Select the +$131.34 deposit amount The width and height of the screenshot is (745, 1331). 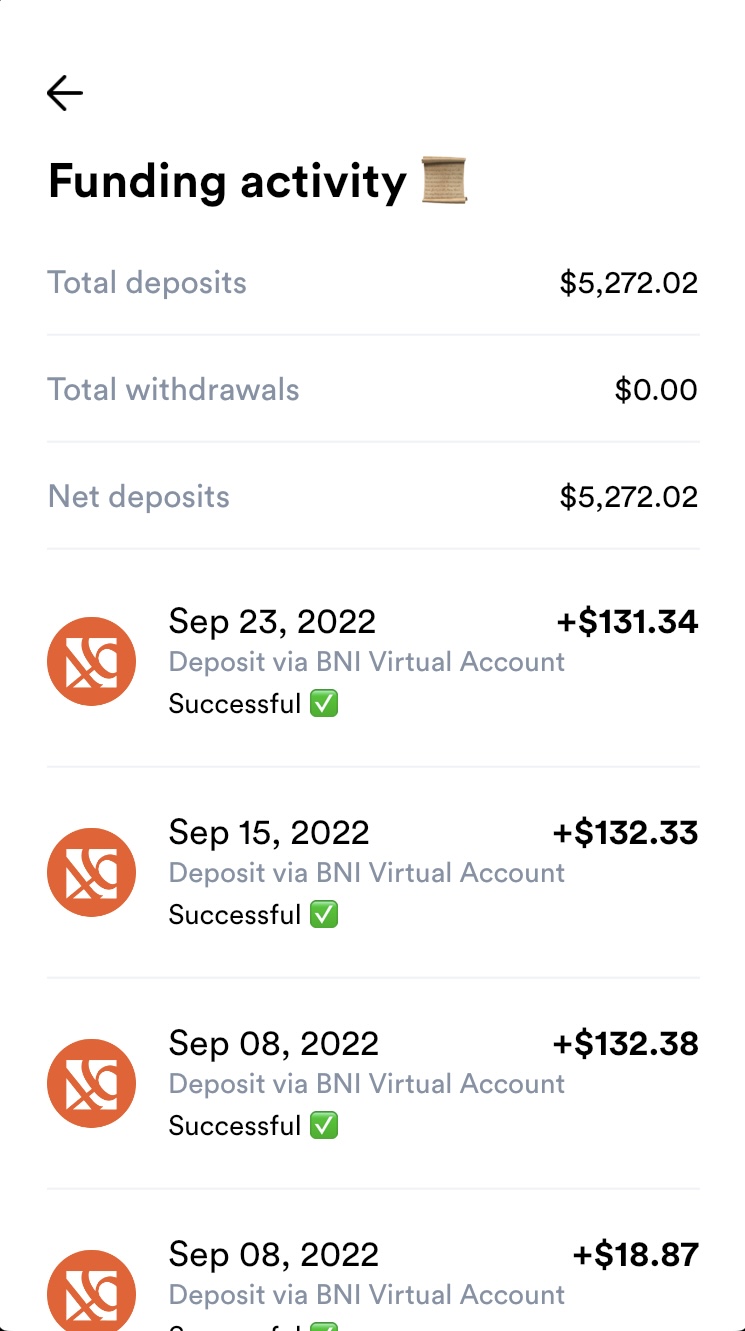(627, 622)
